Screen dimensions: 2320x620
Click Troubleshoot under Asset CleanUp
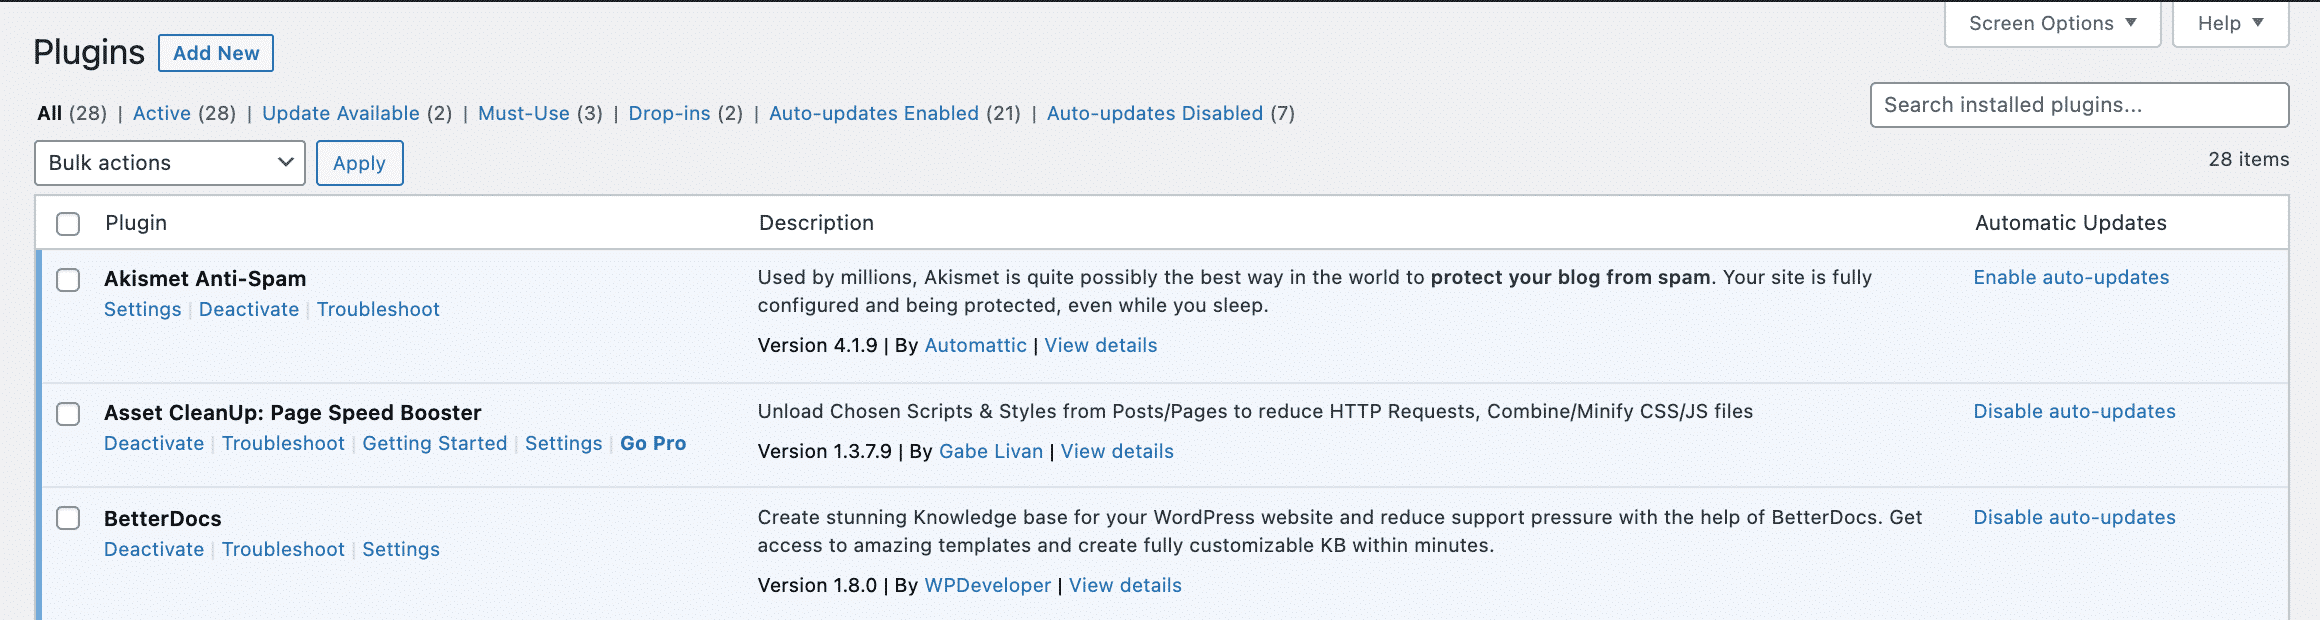[283, 443]
